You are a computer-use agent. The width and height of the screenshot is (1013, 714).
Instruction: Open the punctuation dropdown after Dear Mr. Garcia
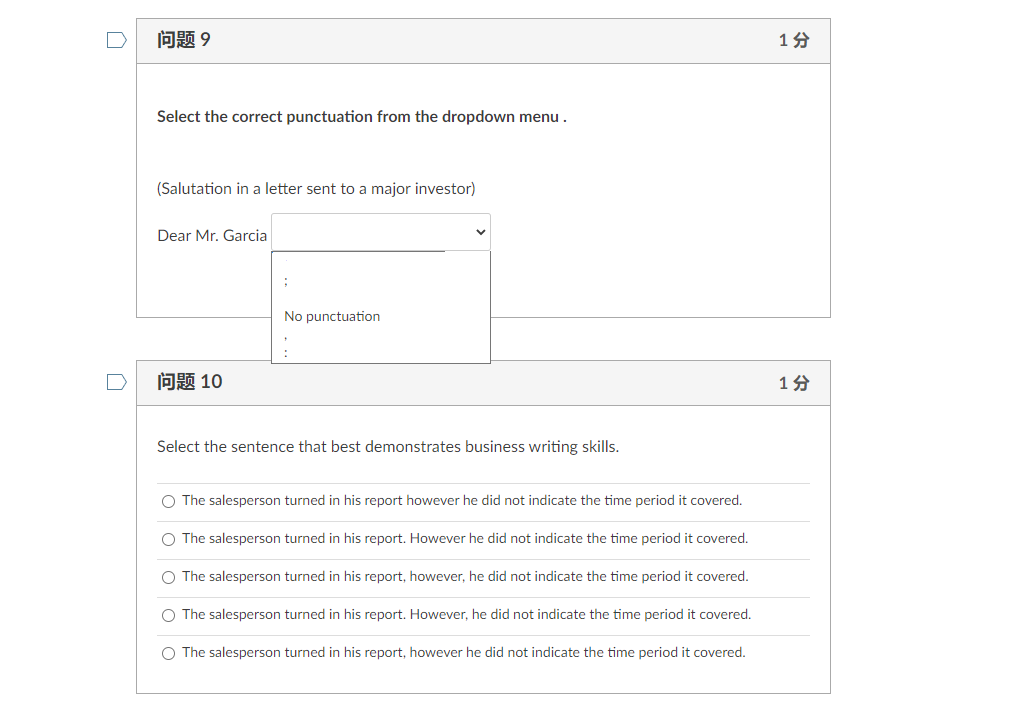pos(380,231)
